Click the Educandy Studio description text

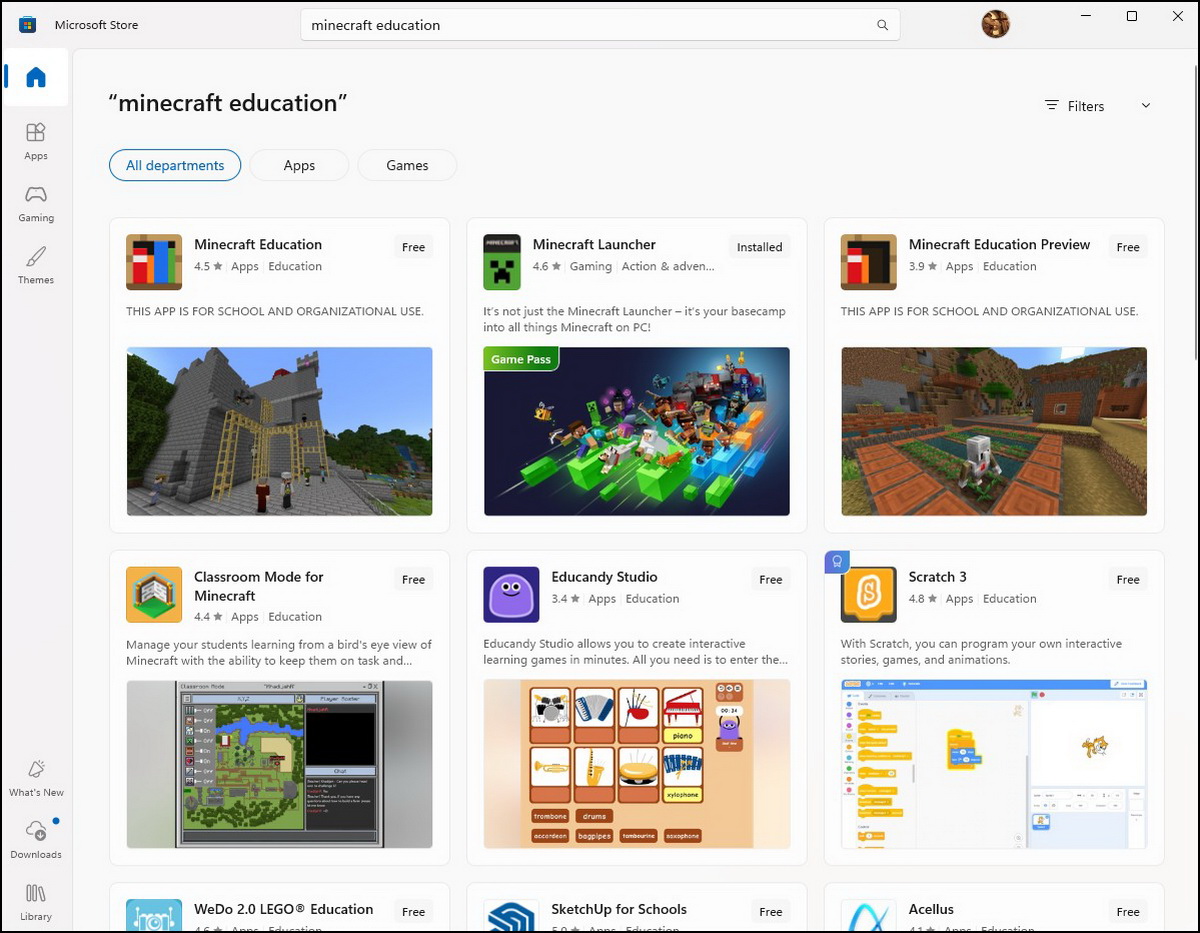point(635,652)
